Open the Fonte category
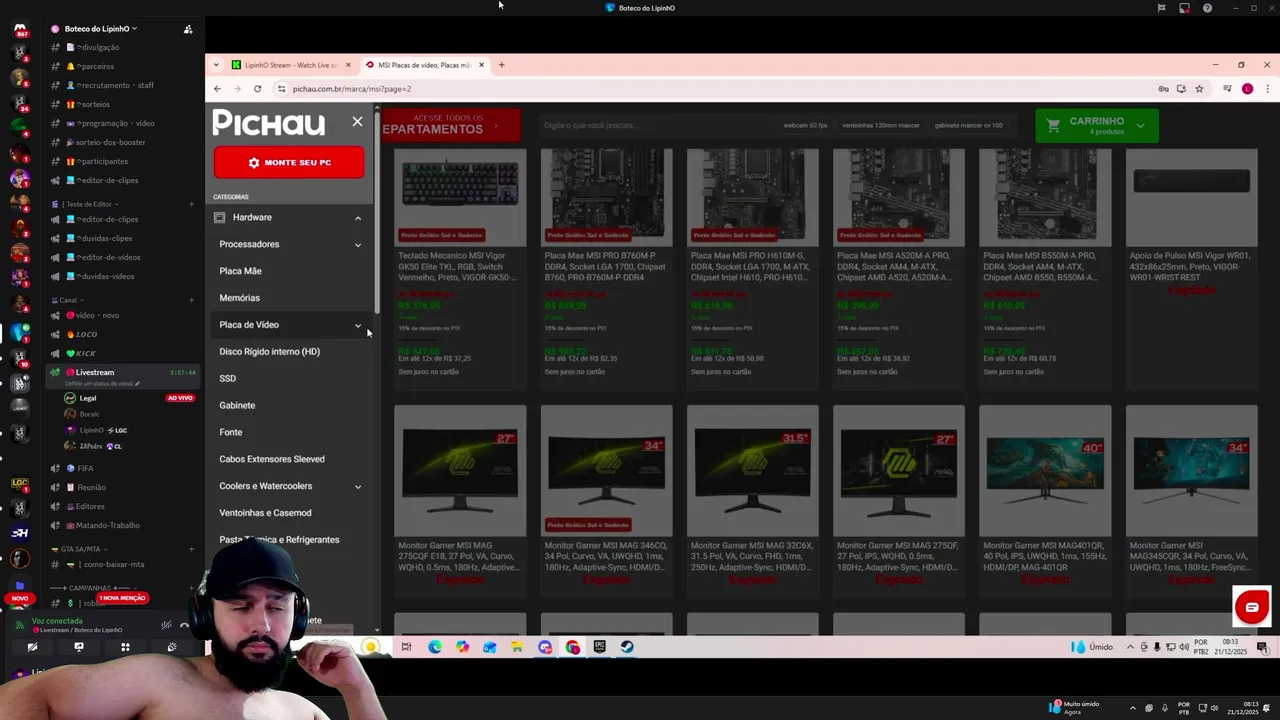The image size is (1280, 720). tap(230, 432)
